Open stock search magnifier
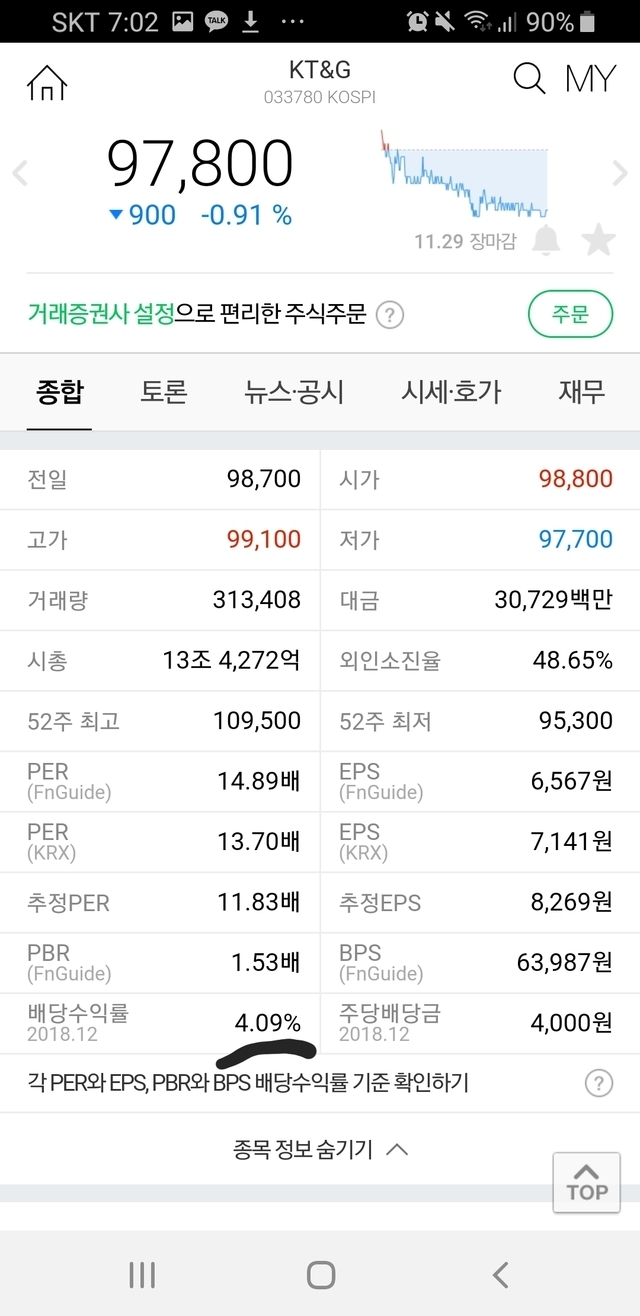Viewport: 640px width, 1316px height. pyautogui.click(x=529, y=78)
